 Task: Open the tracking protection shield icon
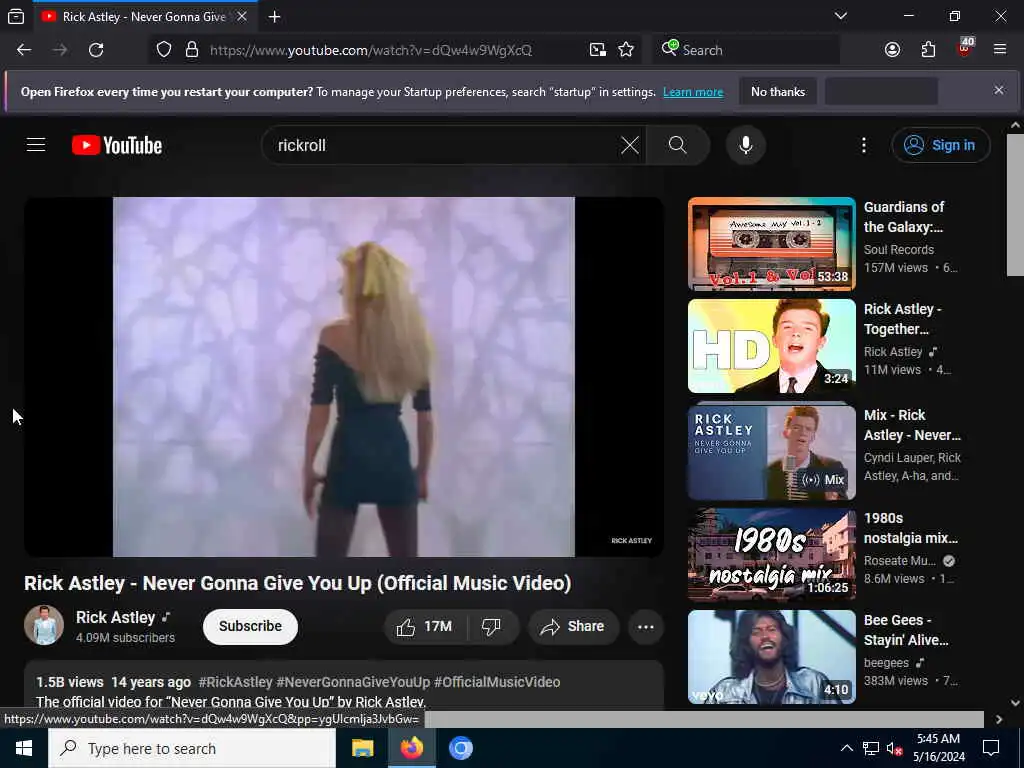click(164, 50)
